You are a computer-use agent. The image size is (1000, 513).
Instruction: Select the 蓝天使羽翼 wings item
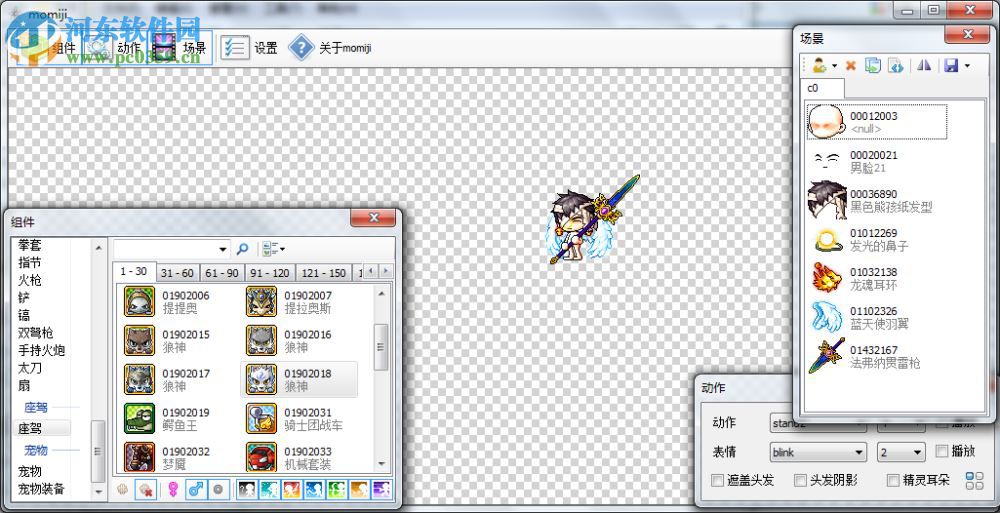(877, 317)
